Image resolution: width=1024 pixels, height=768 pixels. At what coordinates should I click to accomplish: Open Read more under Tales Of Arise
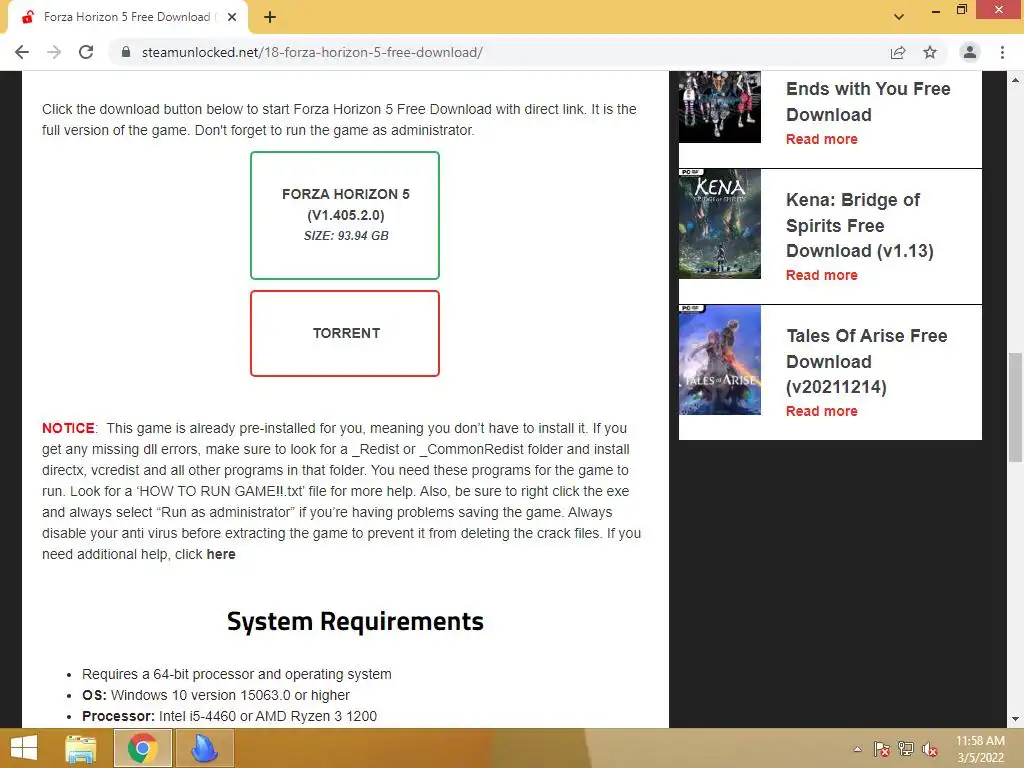point(822,411)
